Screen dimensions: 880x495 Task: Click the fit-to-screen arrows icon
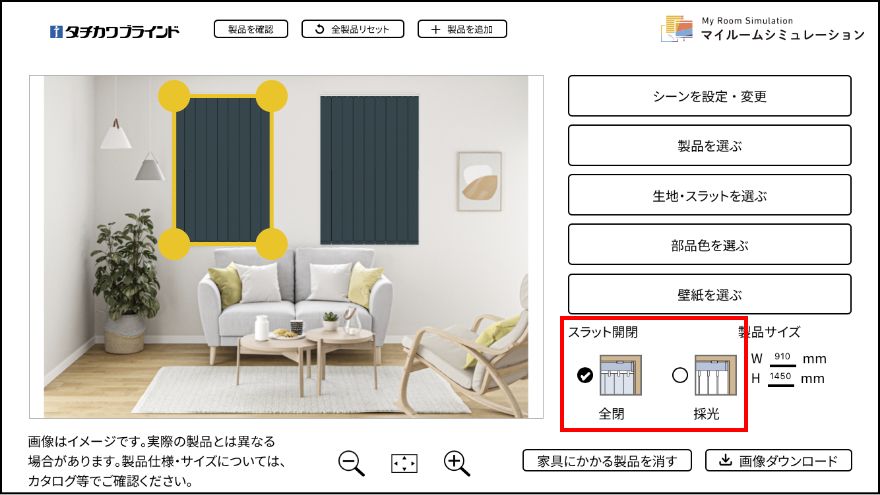(404, 464)
